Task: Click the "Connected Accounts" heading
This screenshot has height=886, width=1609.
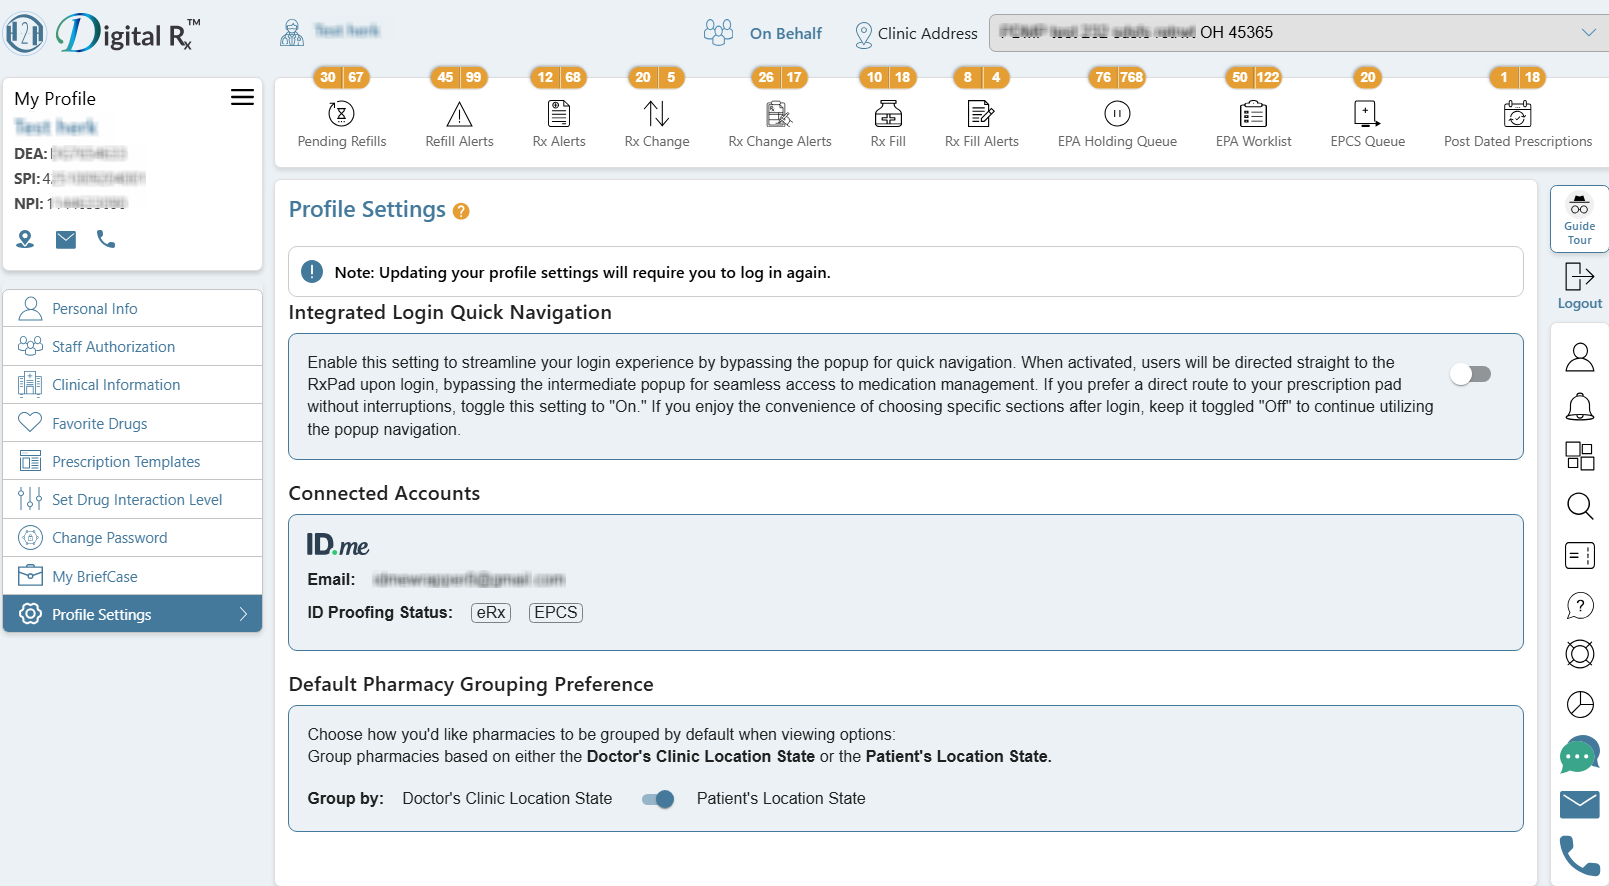Action: point(384,494)
